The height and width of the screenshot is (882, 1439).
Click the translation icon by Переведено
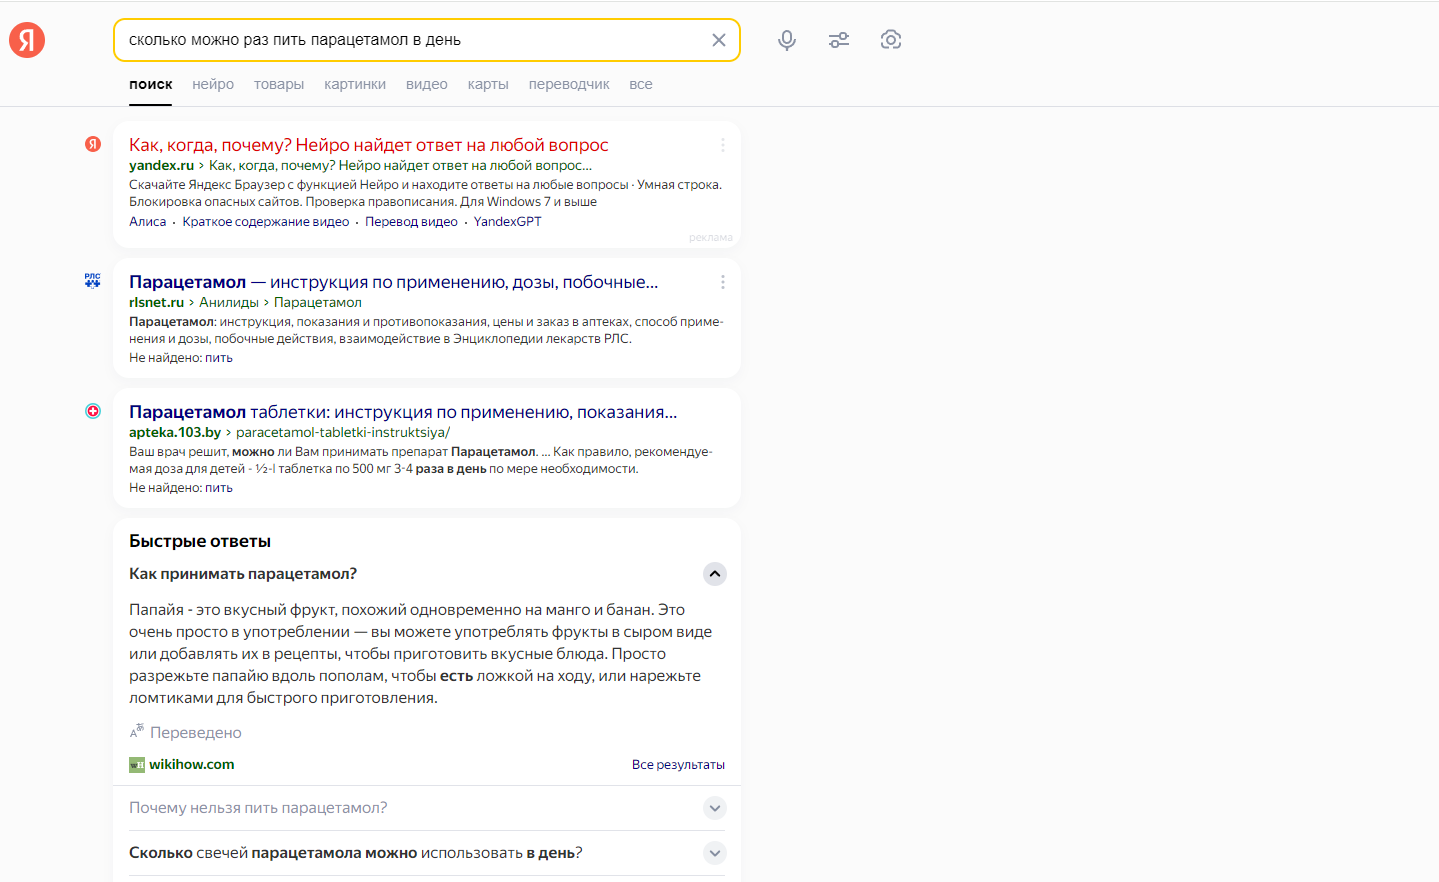[137, 732]
